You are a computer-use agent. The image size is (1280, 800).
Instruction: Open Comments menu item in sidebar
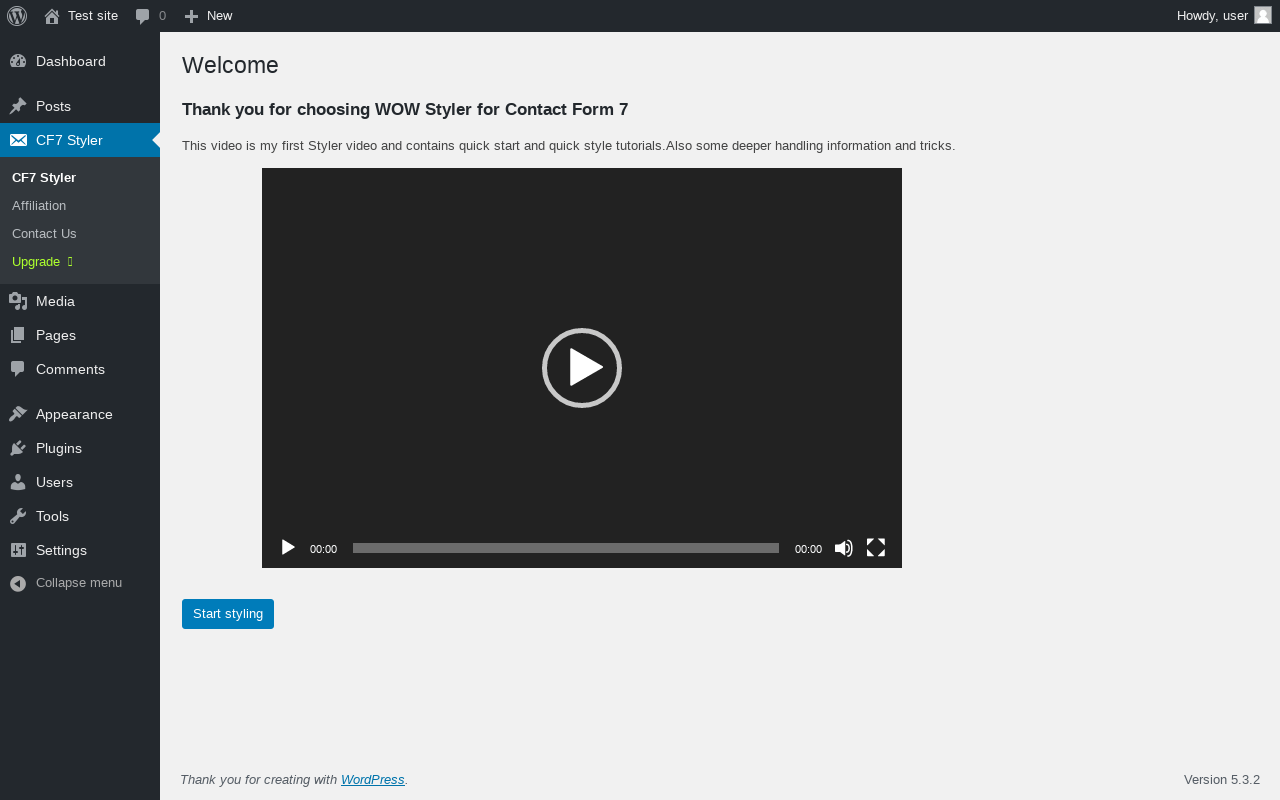pyautogui.click(x=80, y=369)
